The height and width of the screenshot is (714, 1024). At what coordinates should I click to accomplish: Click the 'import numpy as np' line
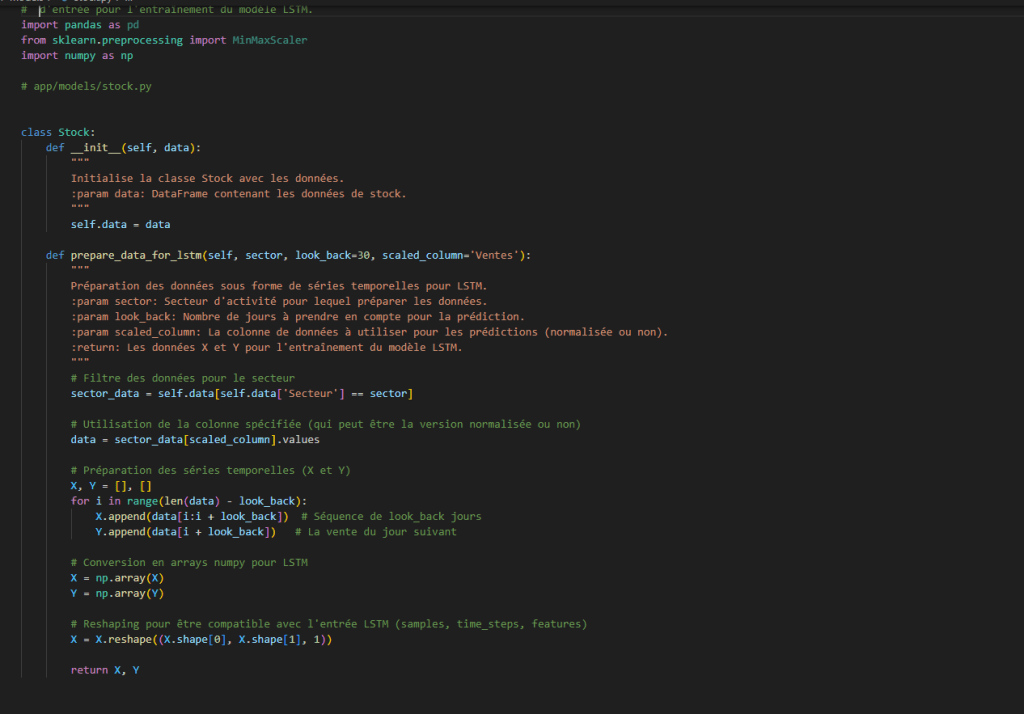pos(77,56)
